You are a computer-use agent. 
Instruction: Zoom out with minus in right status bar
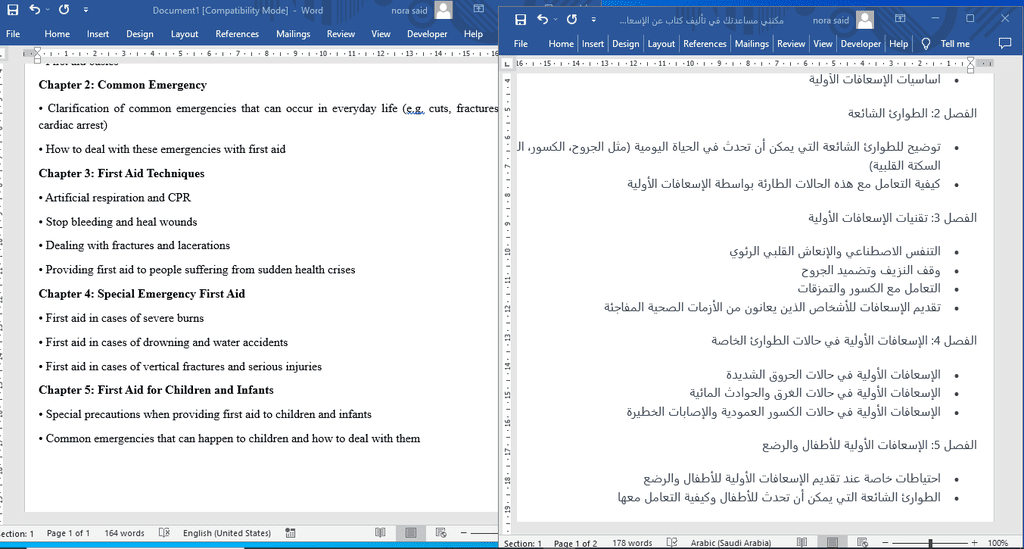point(886,542)
